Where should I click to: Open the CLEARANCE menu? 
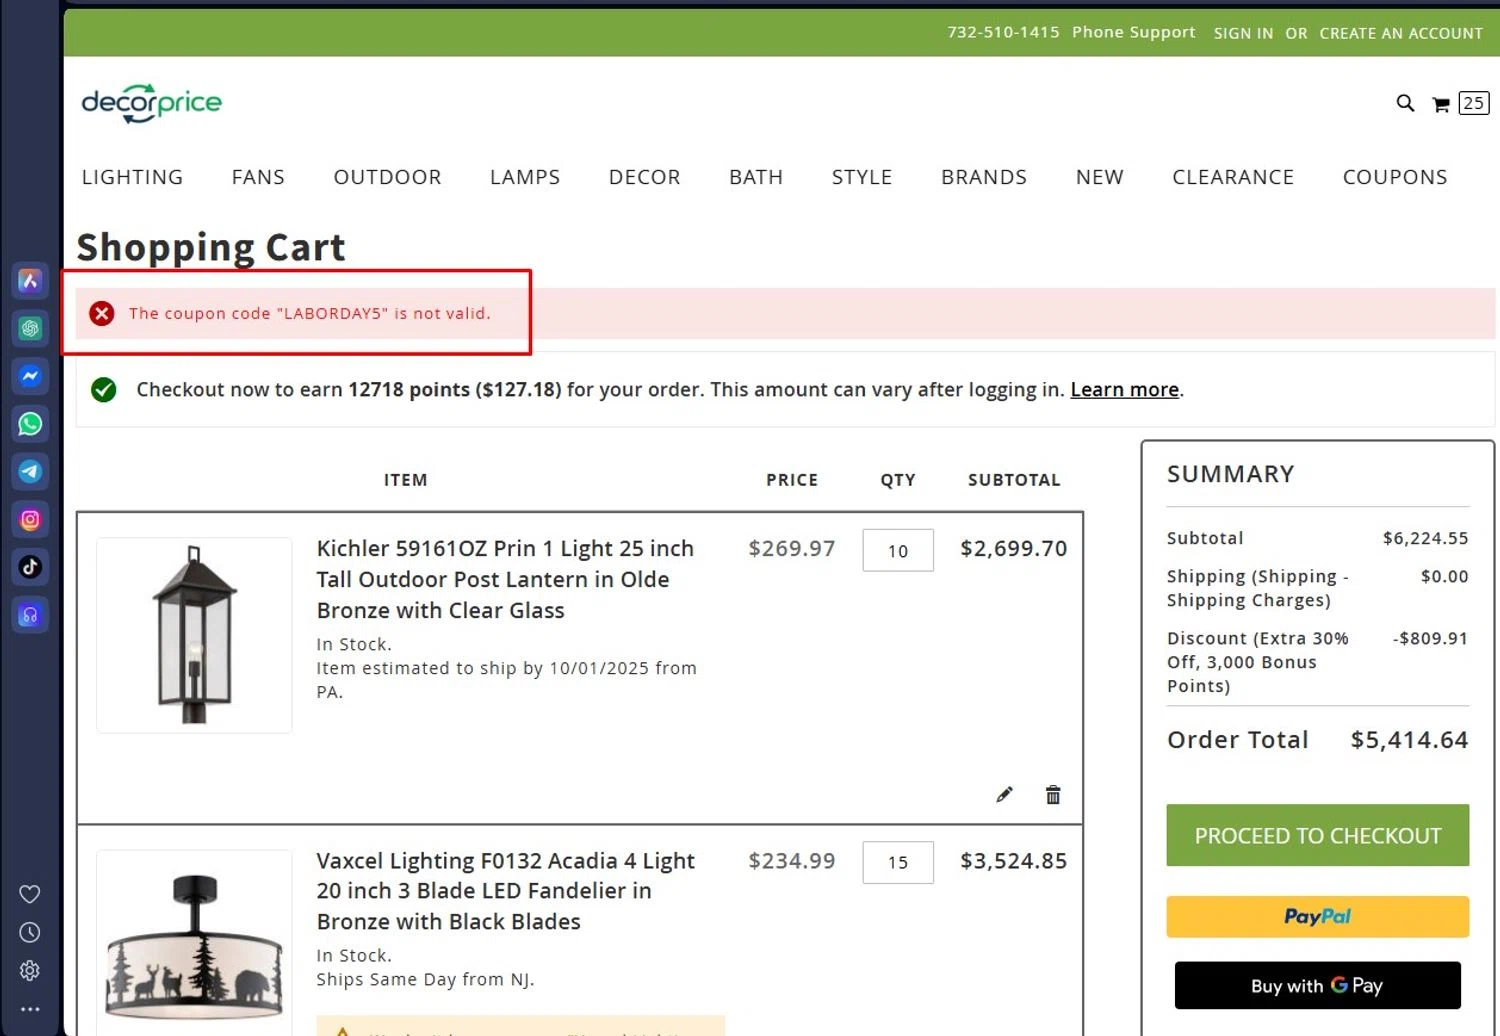1233,177
